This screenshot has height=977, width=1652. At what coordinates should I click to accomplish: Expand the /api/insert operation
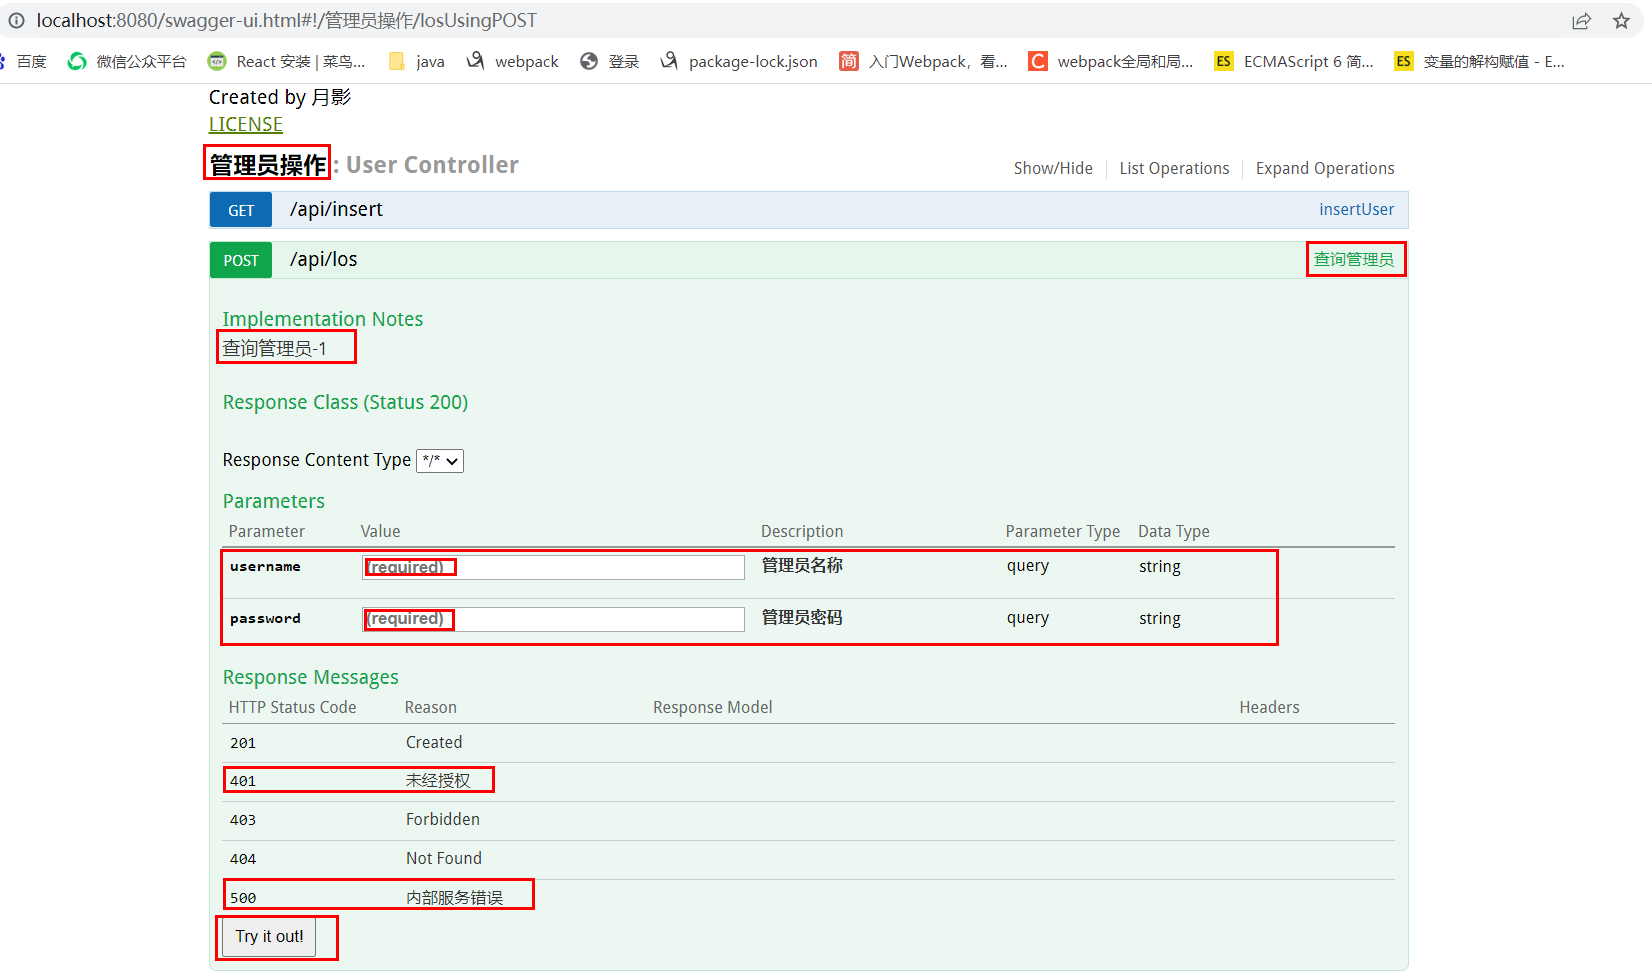pos(336,210)
